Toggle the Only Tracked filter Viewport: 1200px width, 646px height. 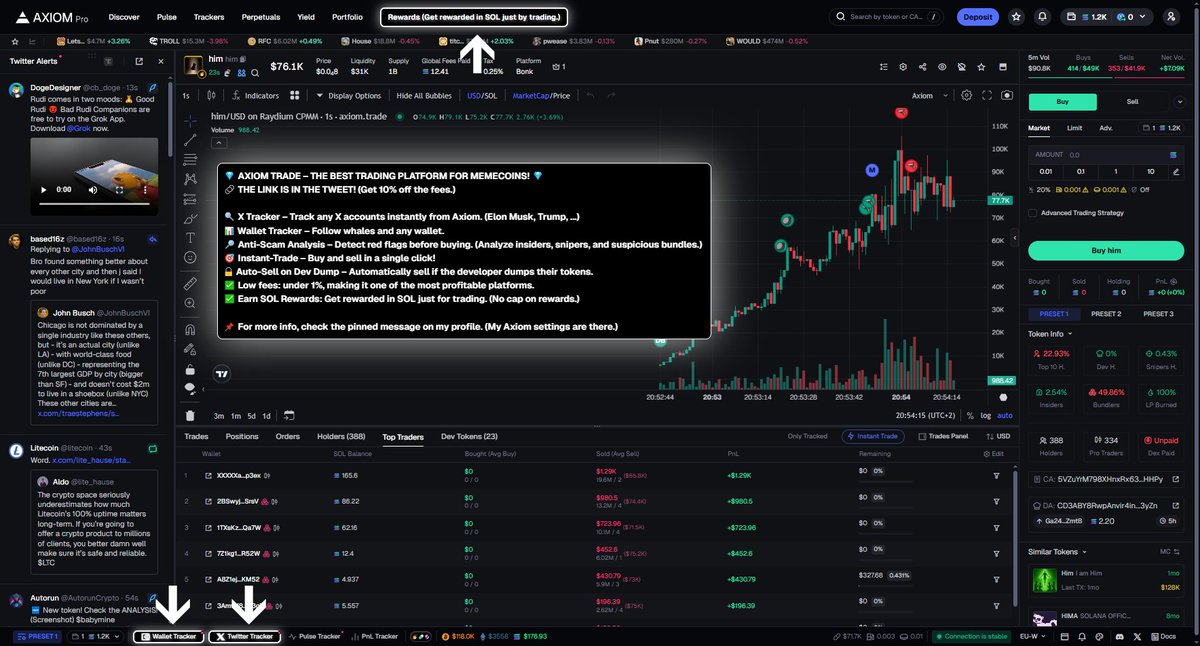click(807, 437)
